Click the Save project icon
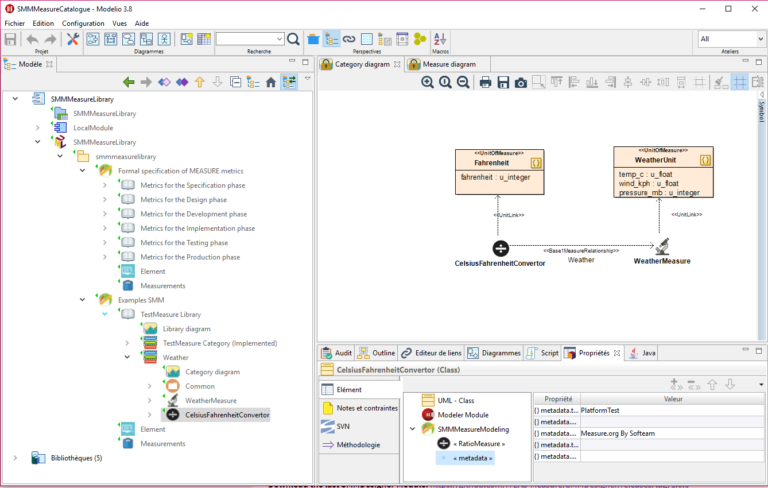This screenshot has width=768, height=488. coord(10,39)
